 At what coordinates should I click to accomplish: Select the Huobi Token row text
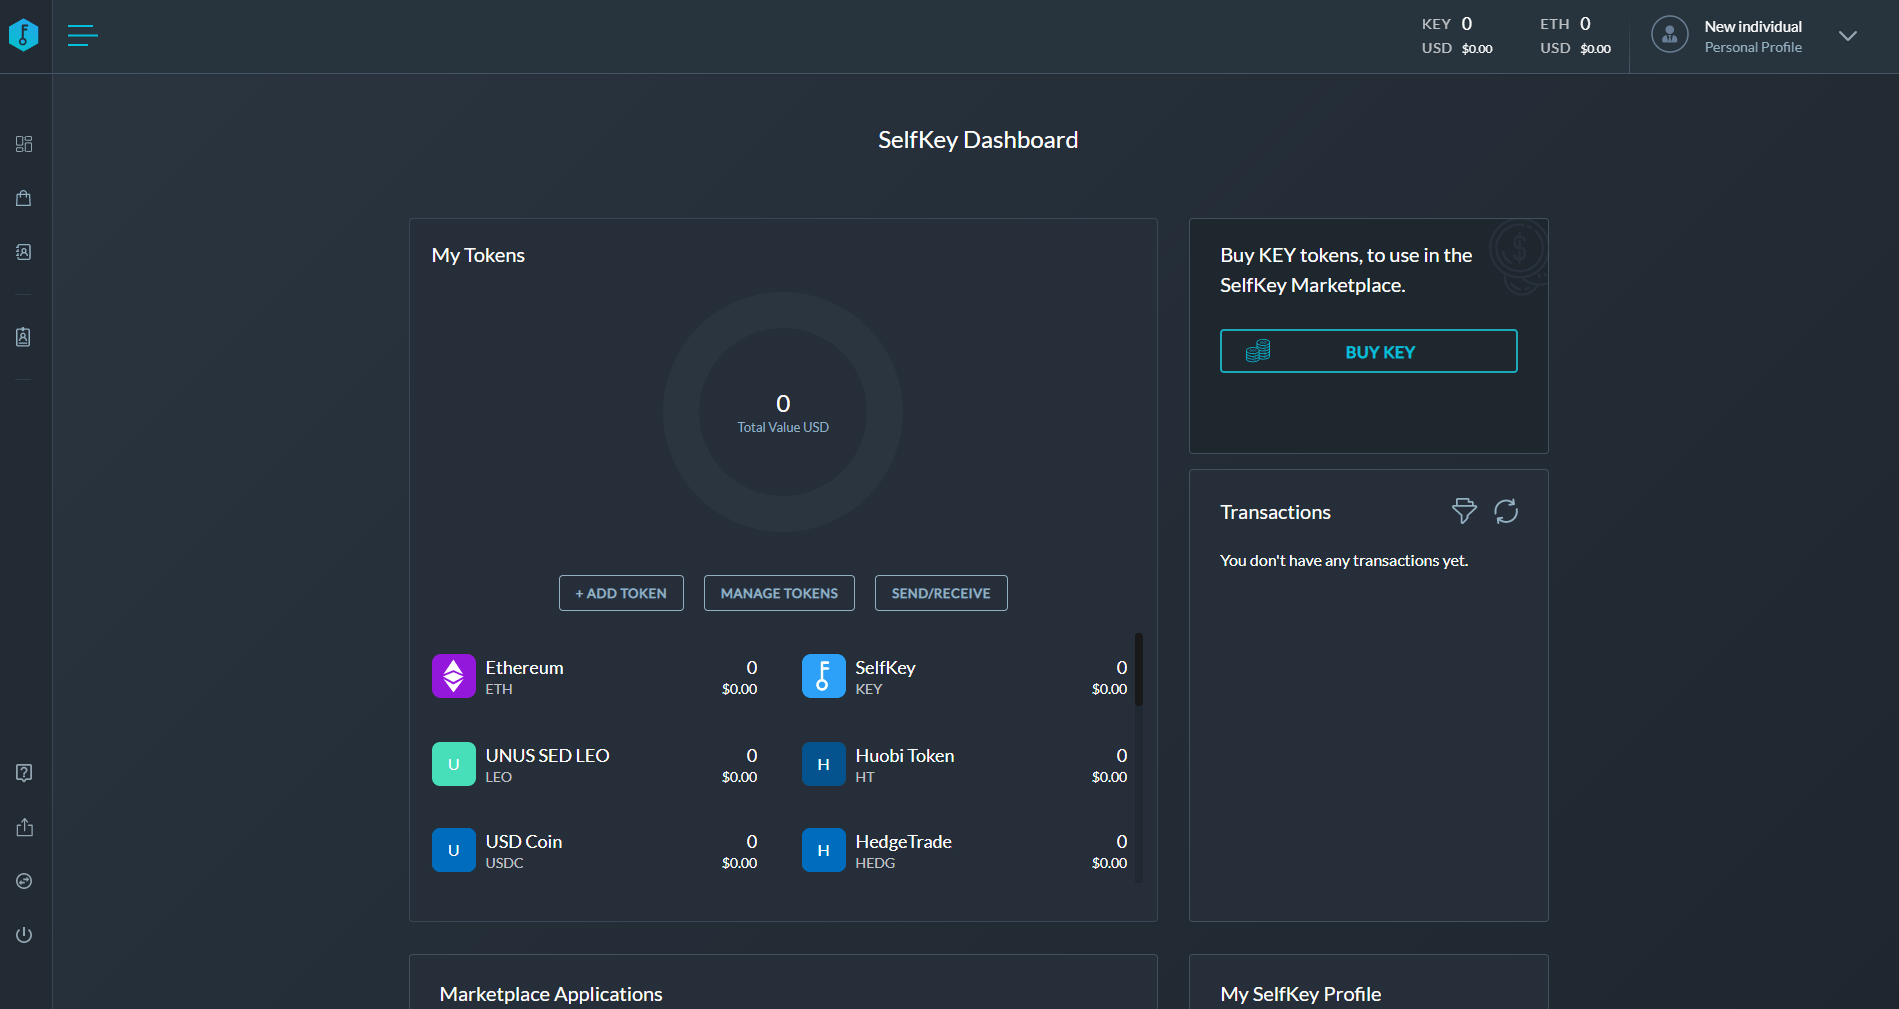point(904,755)
